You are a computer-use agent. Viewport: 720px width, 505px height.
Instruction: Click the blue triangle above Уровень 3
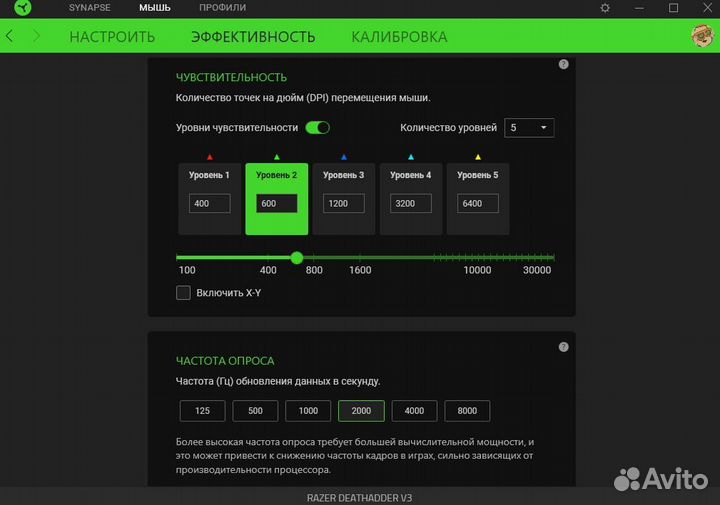coord(344,157)
